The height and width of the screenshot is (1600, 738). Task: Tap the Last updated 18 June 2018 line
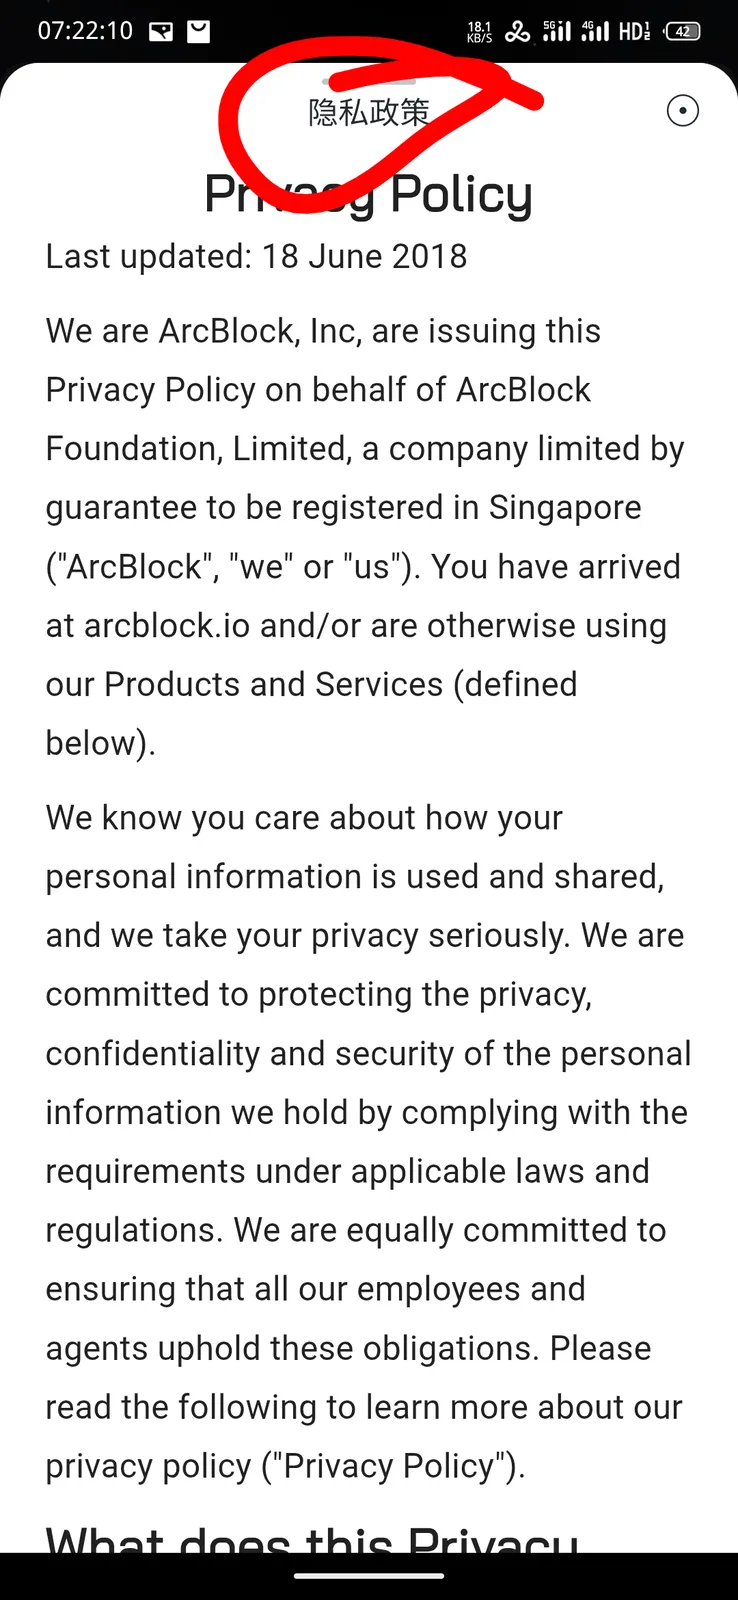point(256,257)
